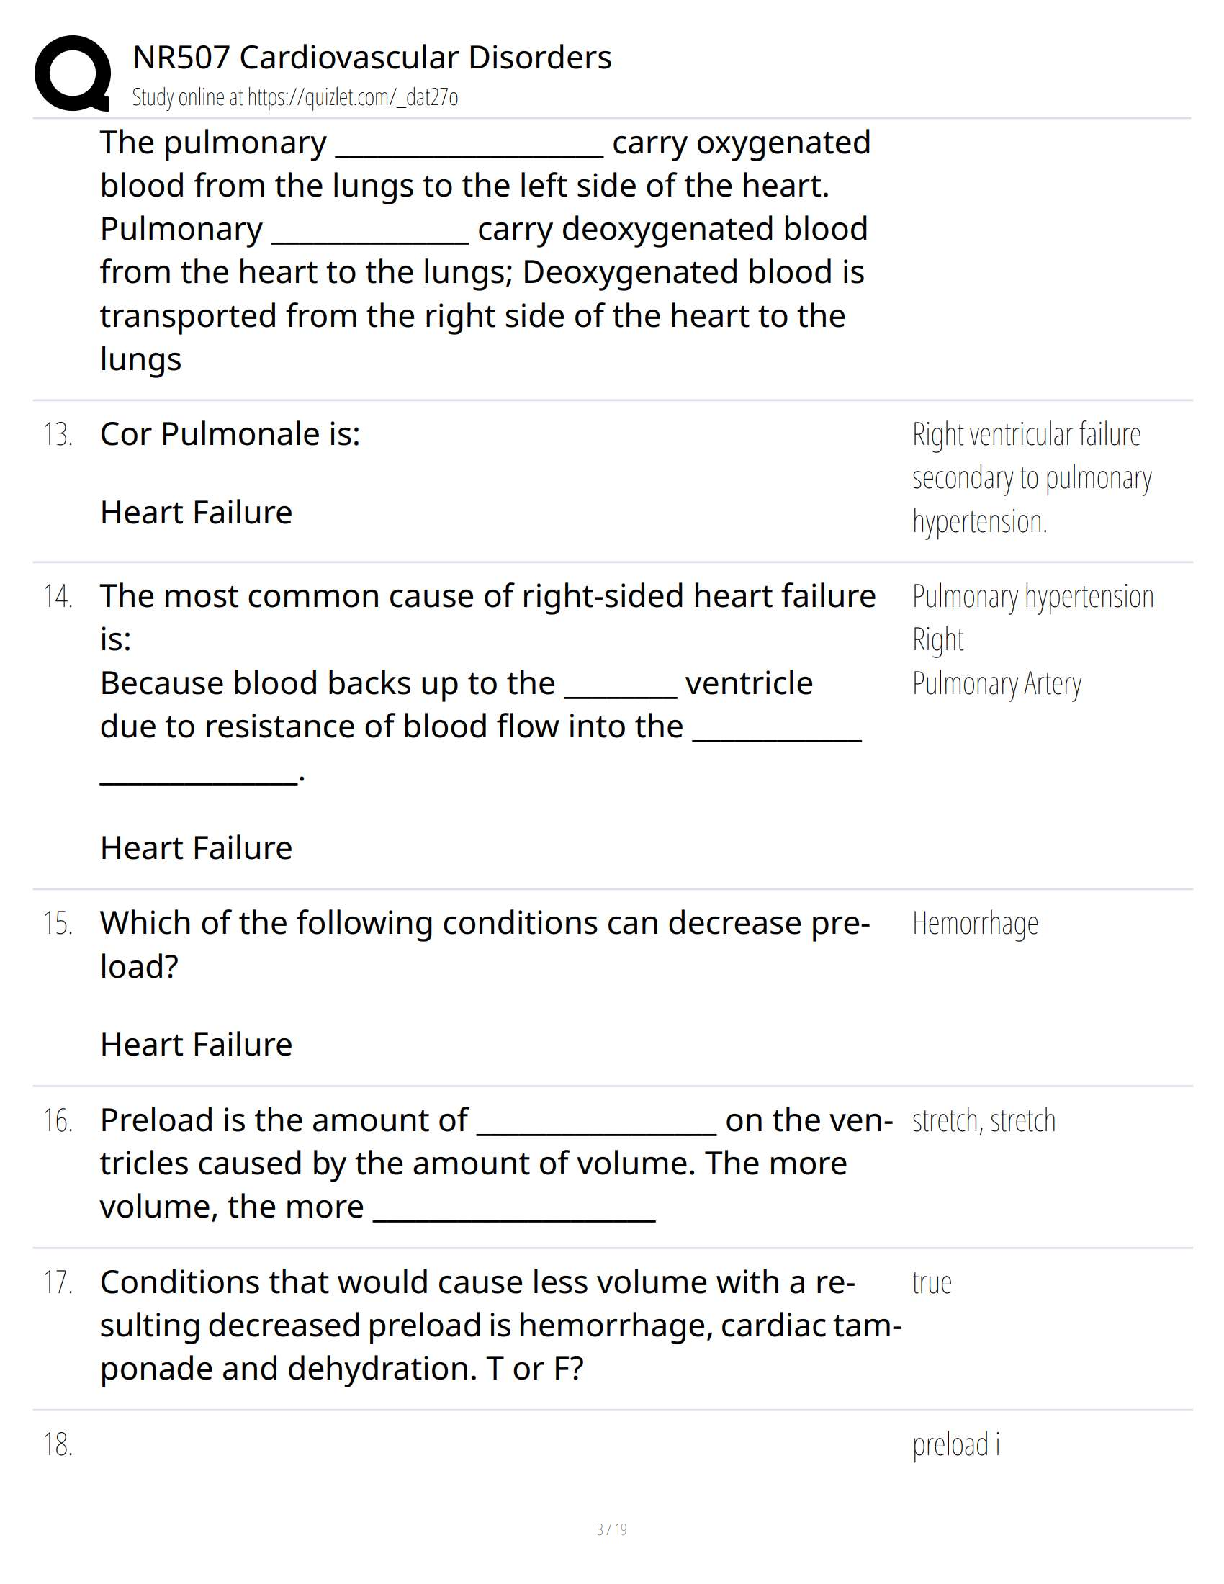Click question number 18
The height and width of the screenshot is (1584, 1224).
point(58,1445)
